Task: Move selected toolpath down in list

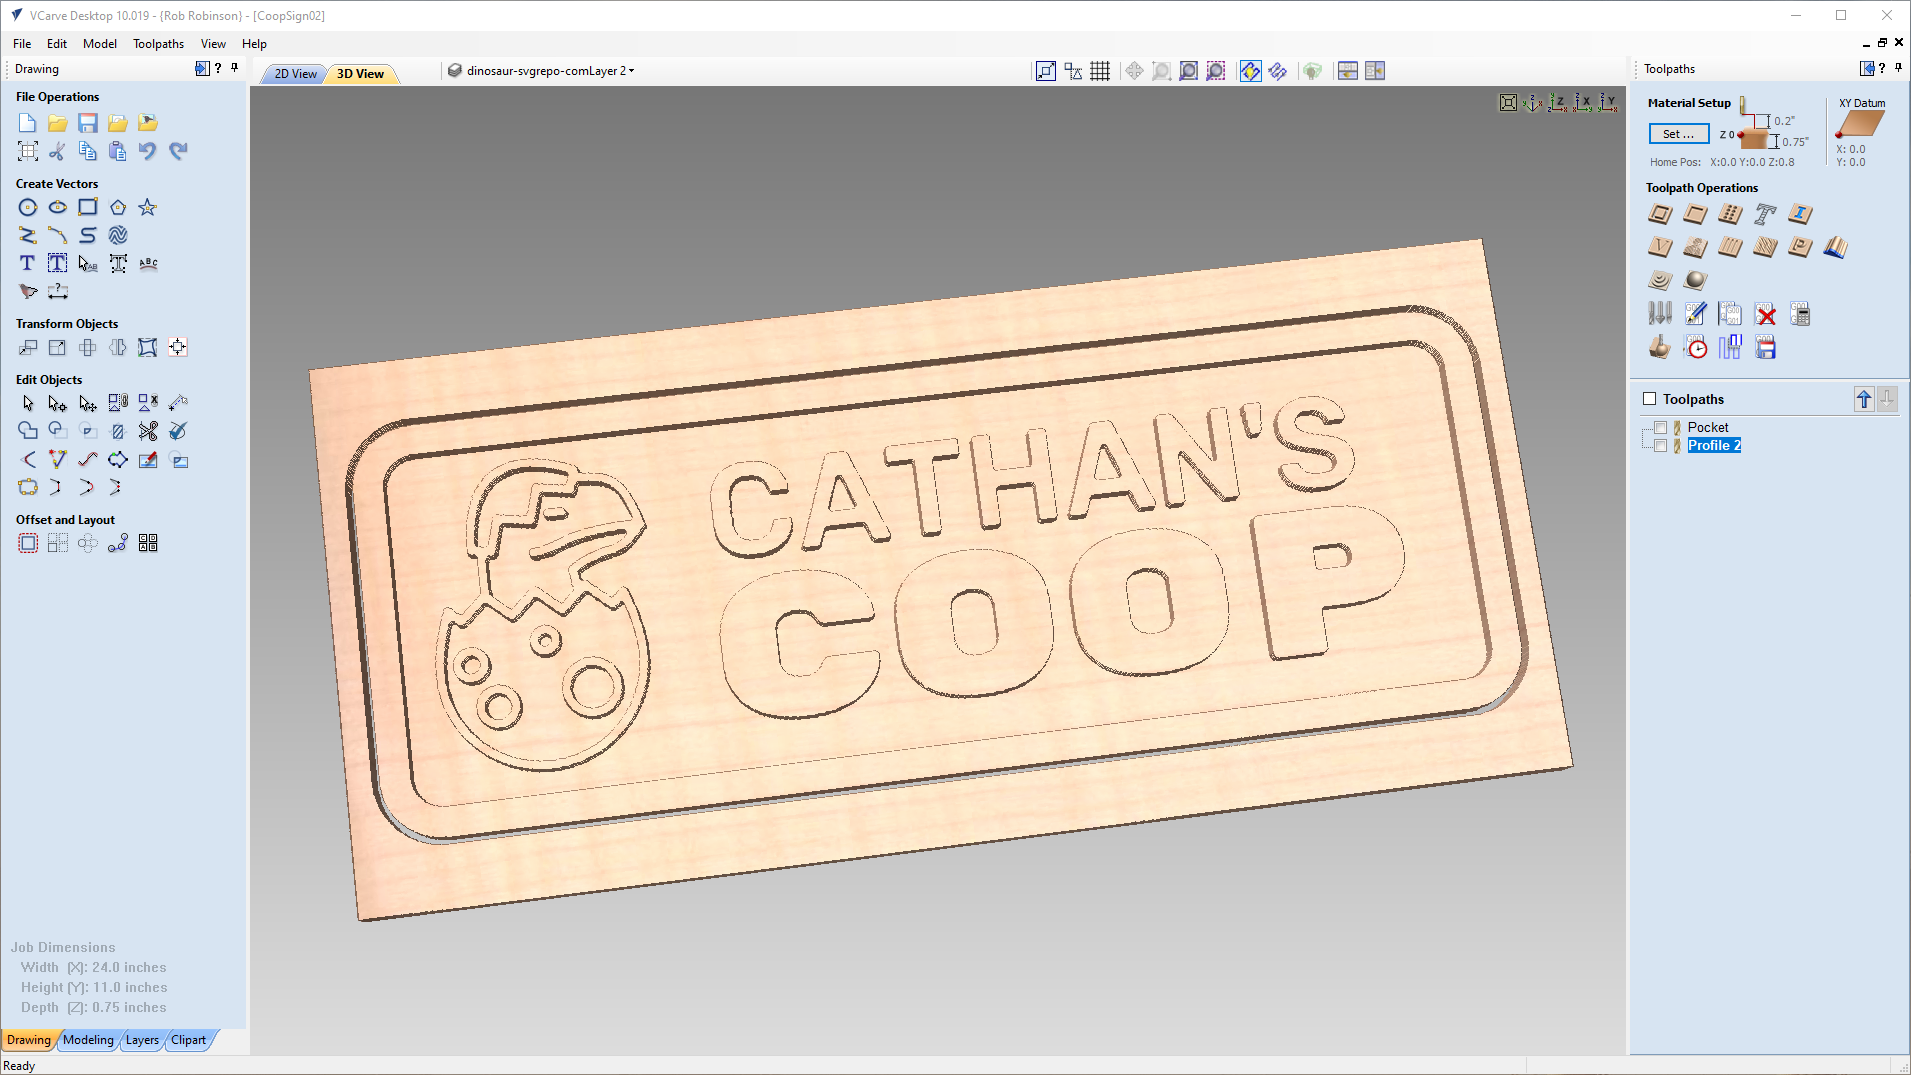Action: 1887,400
